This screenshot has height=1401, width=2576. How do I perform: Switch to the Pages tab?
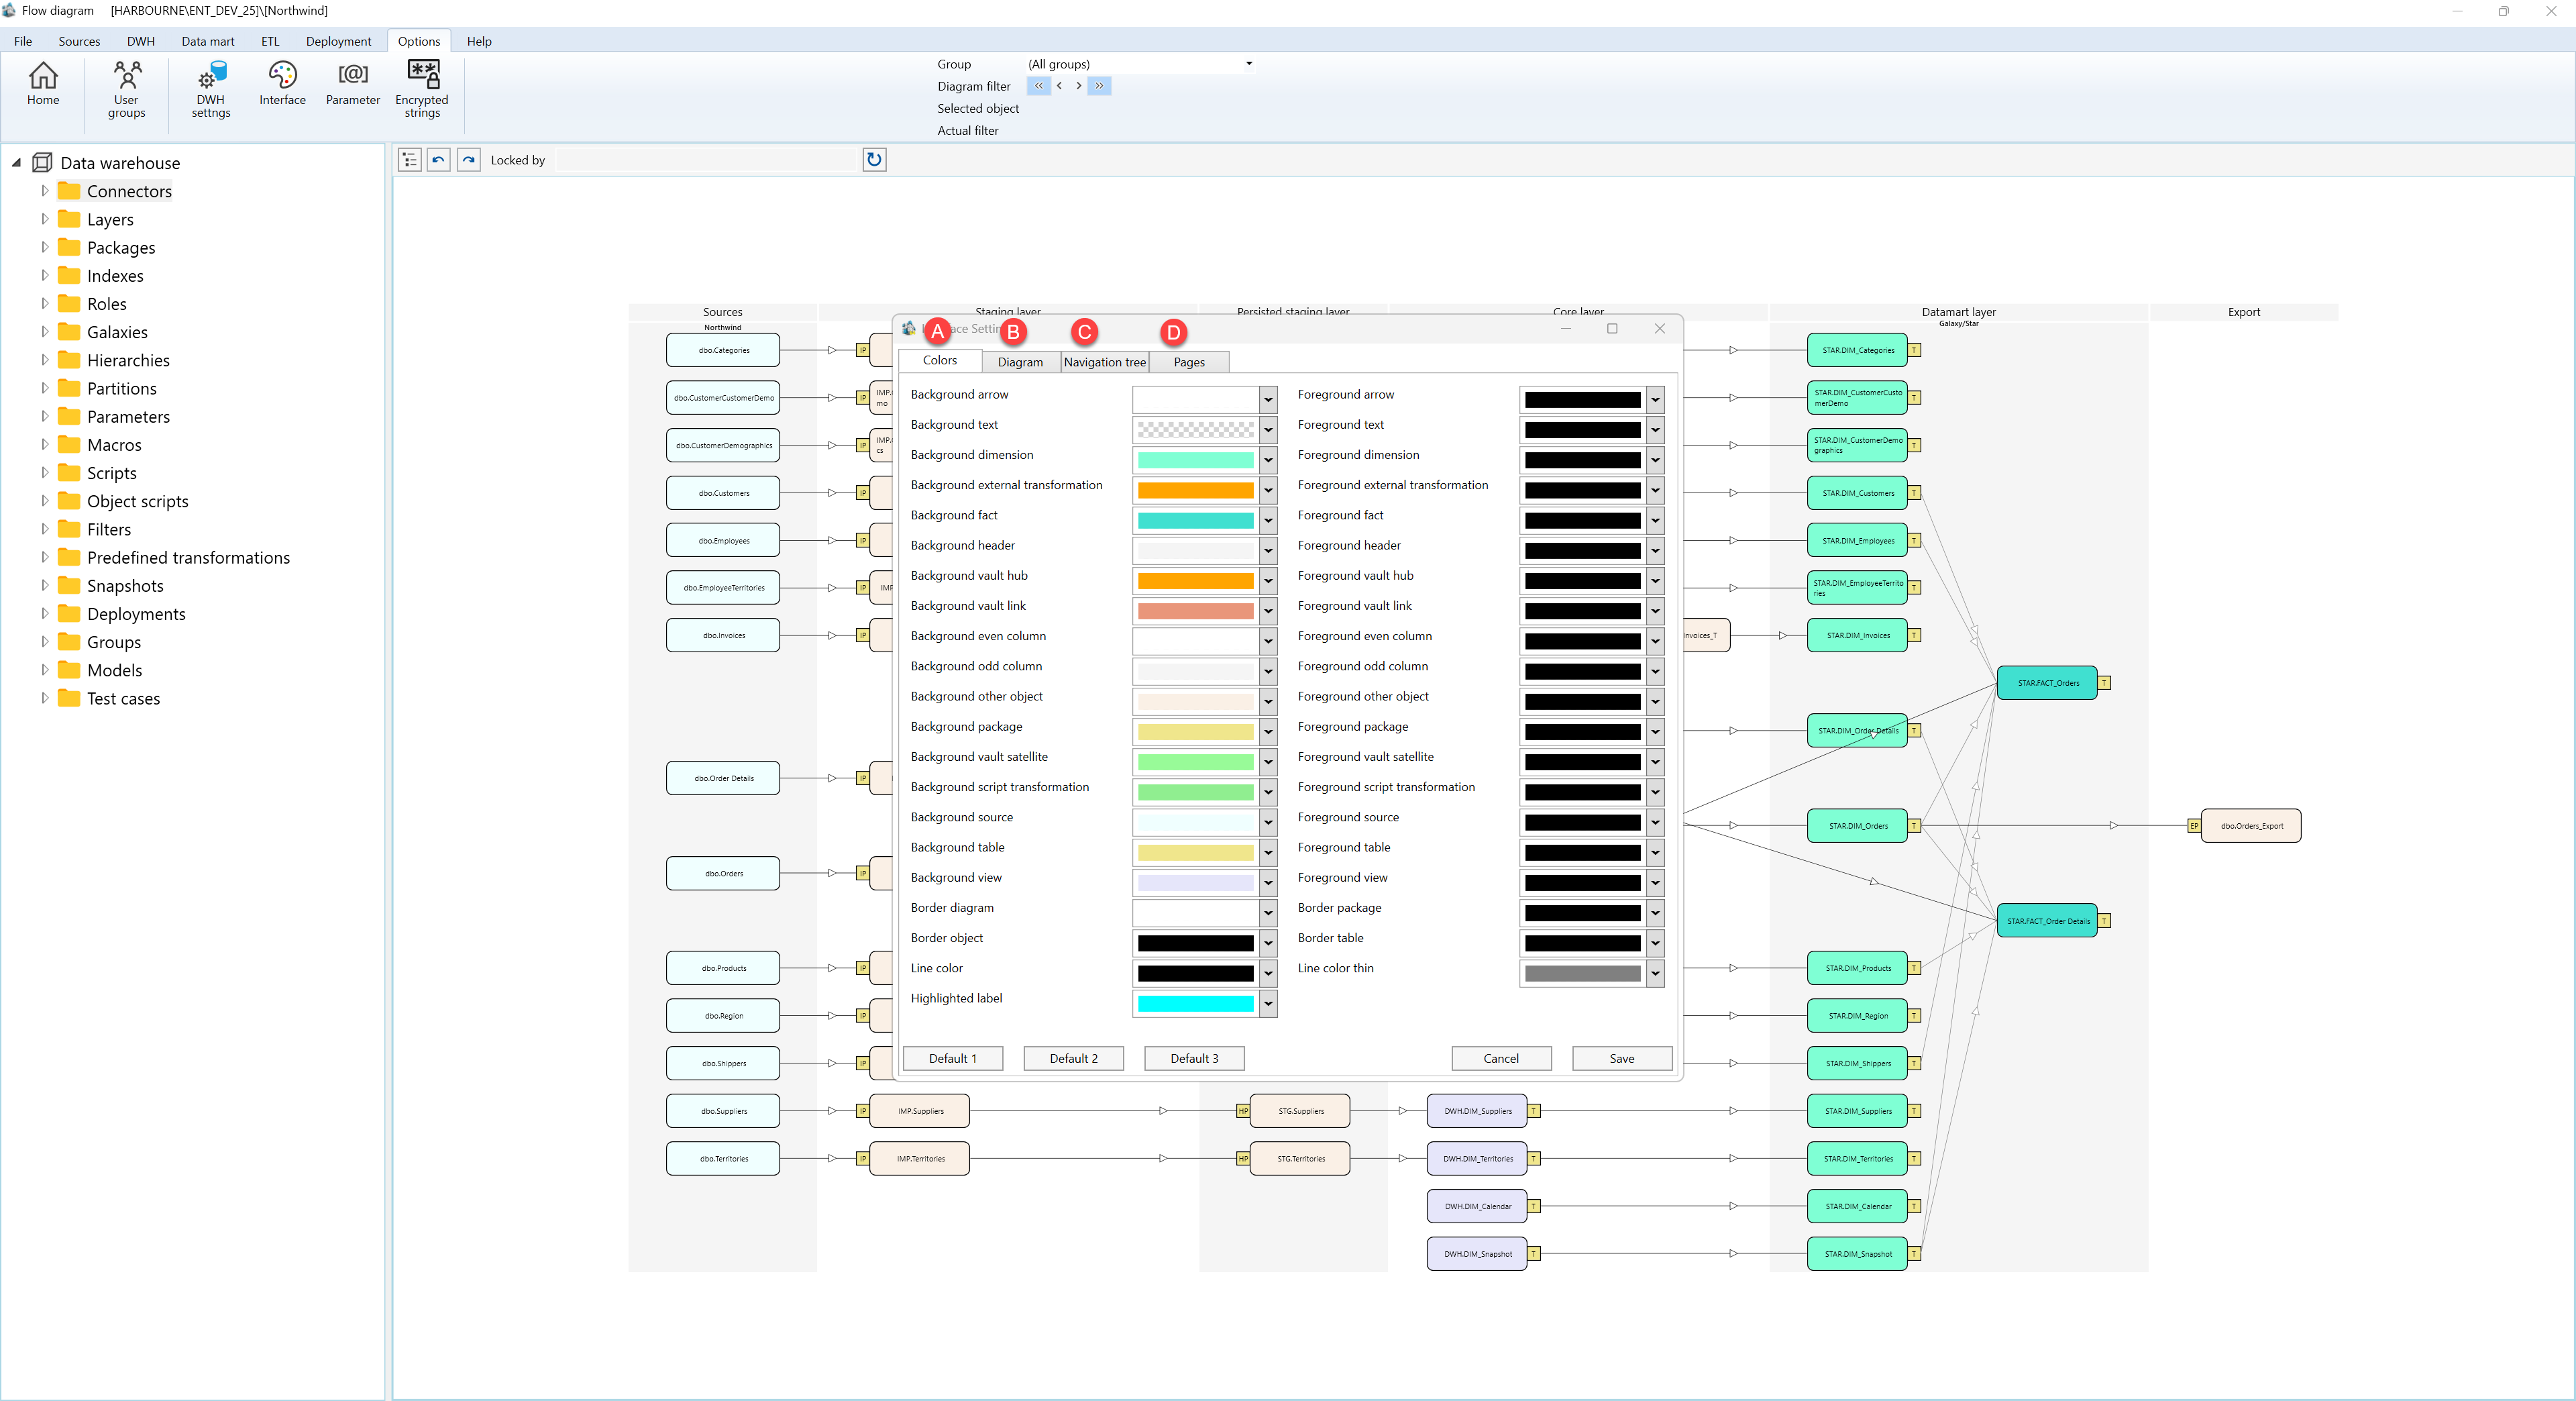[1188, 362]
